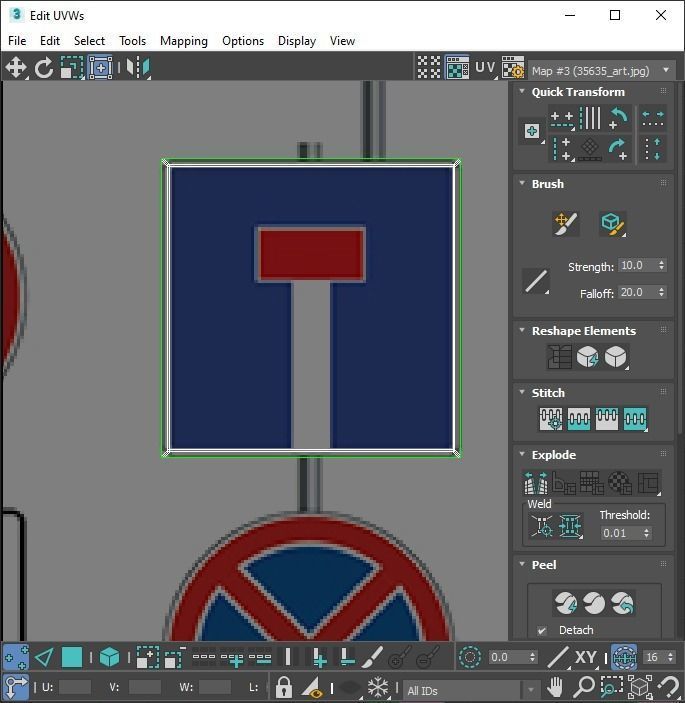This screenshot has width=685, height=703.
Task: Click the Target Weld icon
Action: tap(542, 525)
